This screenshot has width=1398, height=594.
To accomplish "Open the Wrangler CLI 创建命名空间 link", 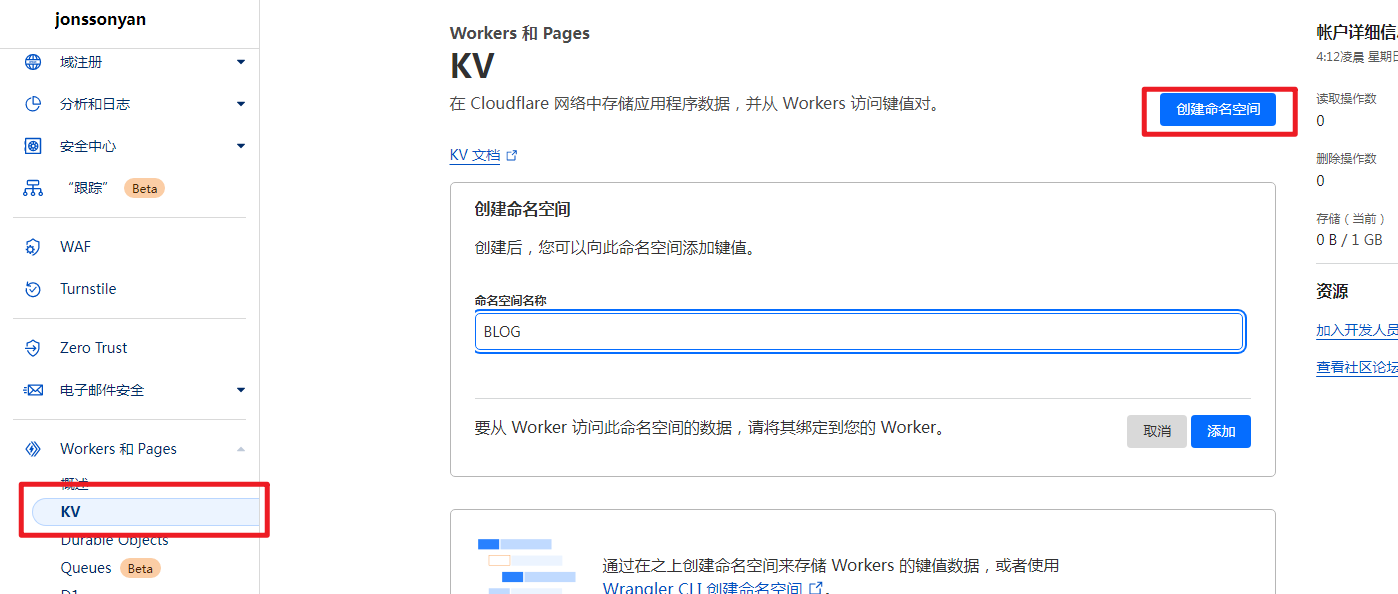I will click(702, 588).
